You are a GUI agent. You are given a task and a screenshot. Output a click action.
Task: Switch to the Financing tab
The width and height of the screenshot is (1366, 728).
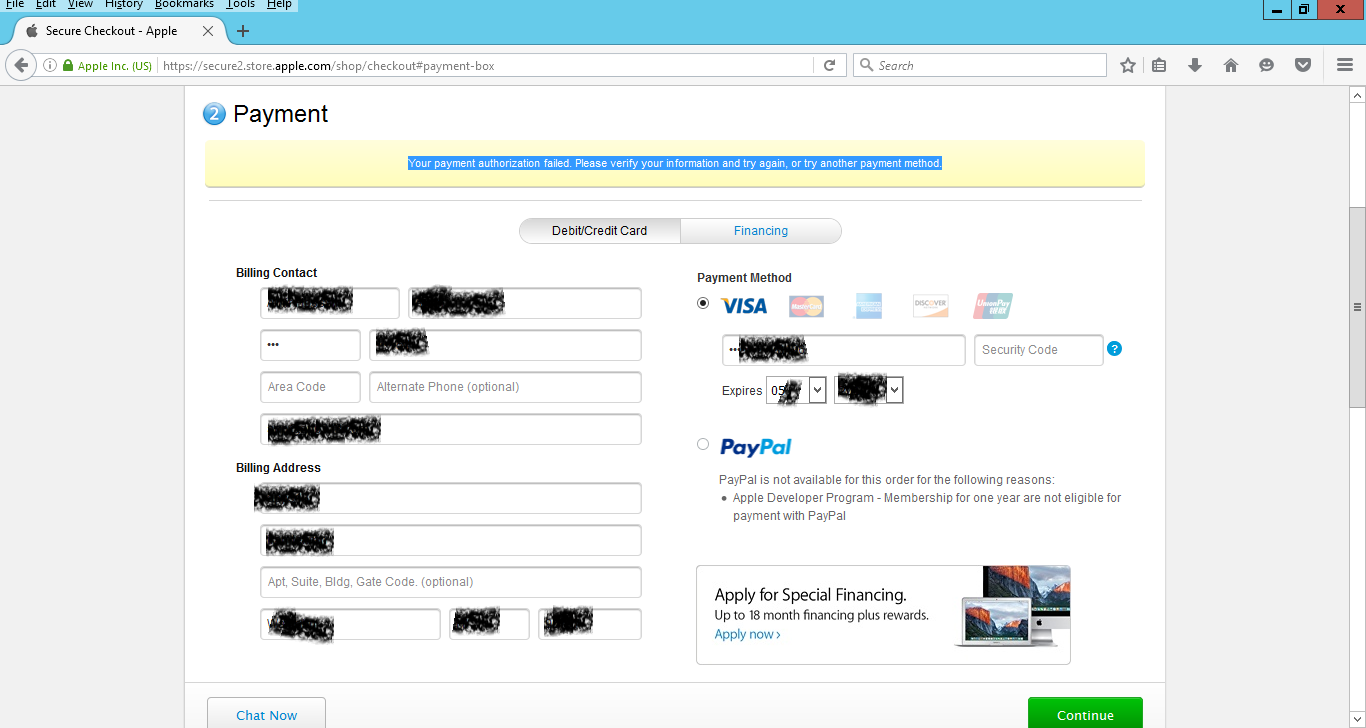point(761,231)
